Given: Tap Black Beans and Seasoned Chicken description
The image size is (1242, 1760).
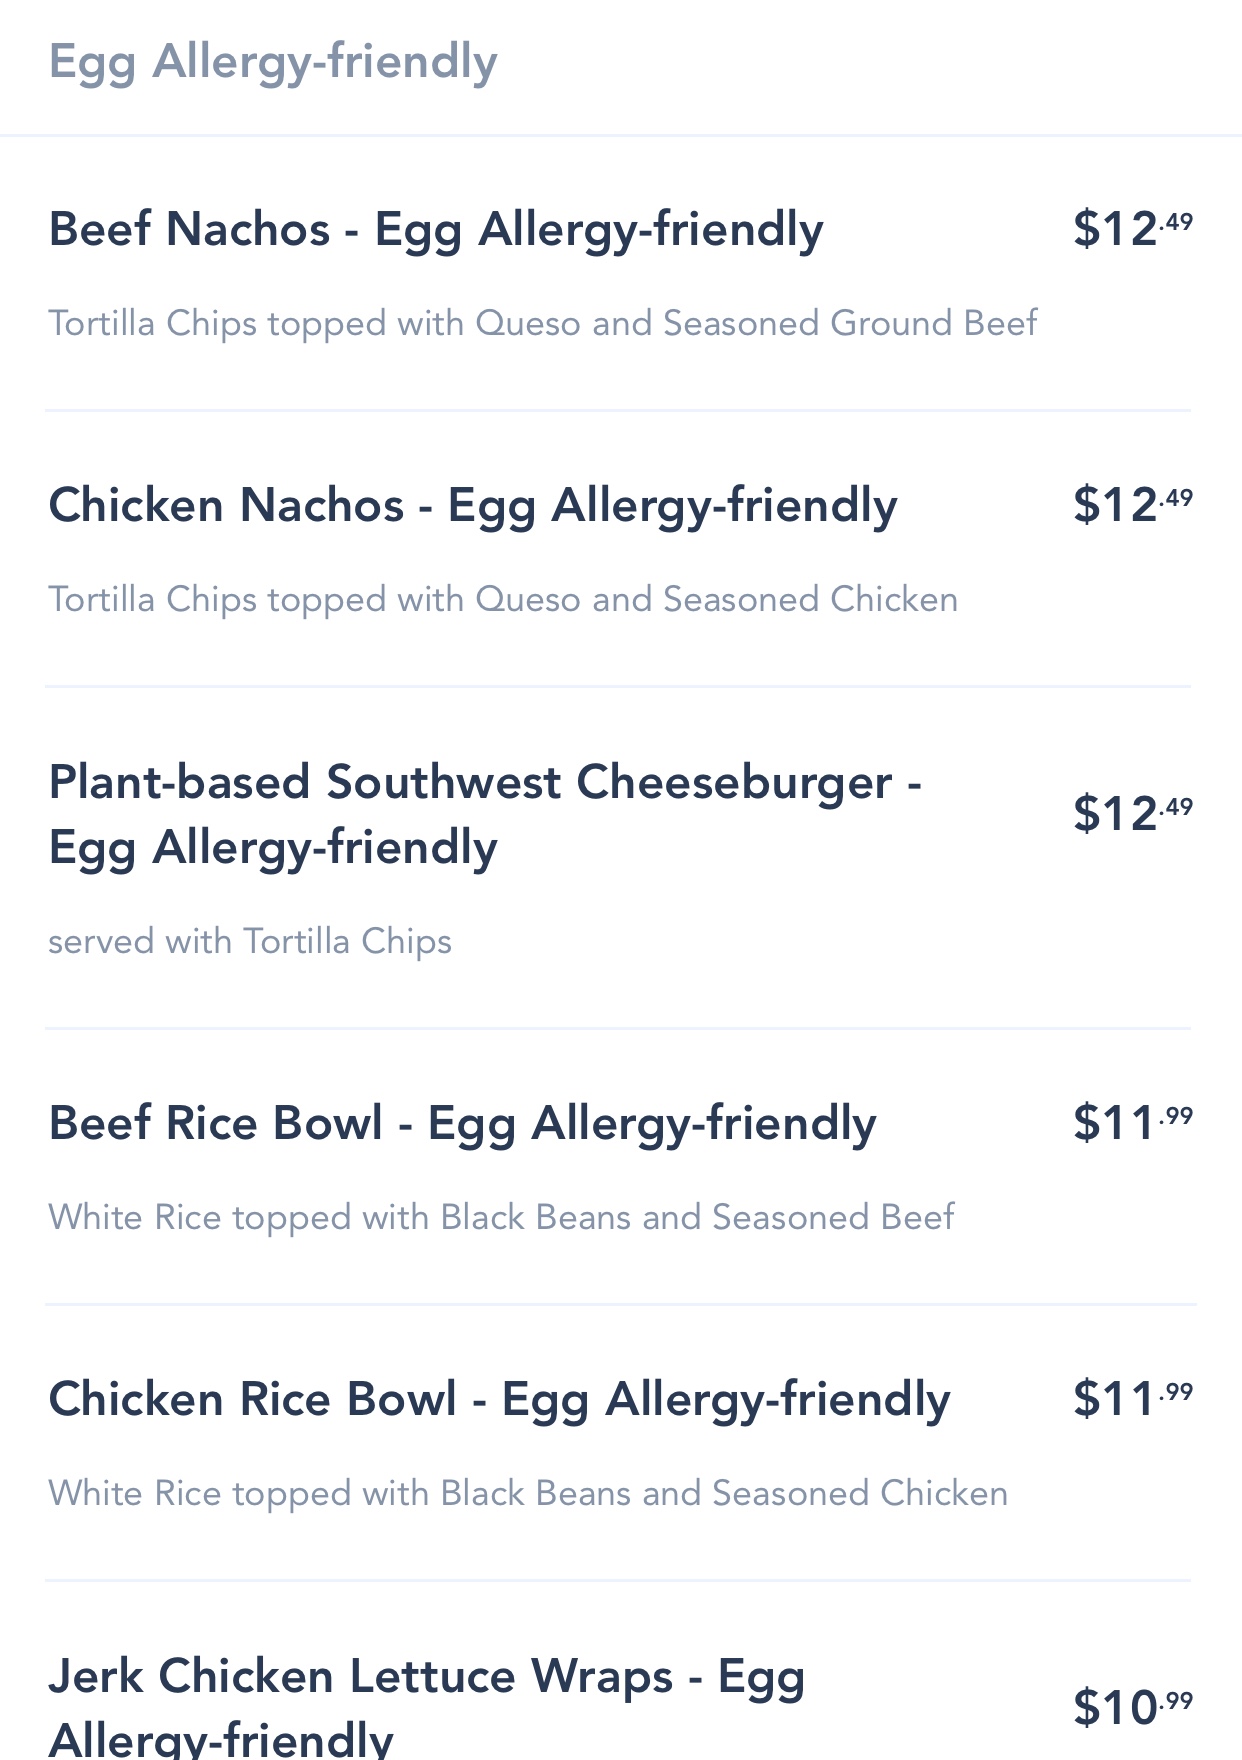Looking at the screenshot, I should pos(528,1494).
